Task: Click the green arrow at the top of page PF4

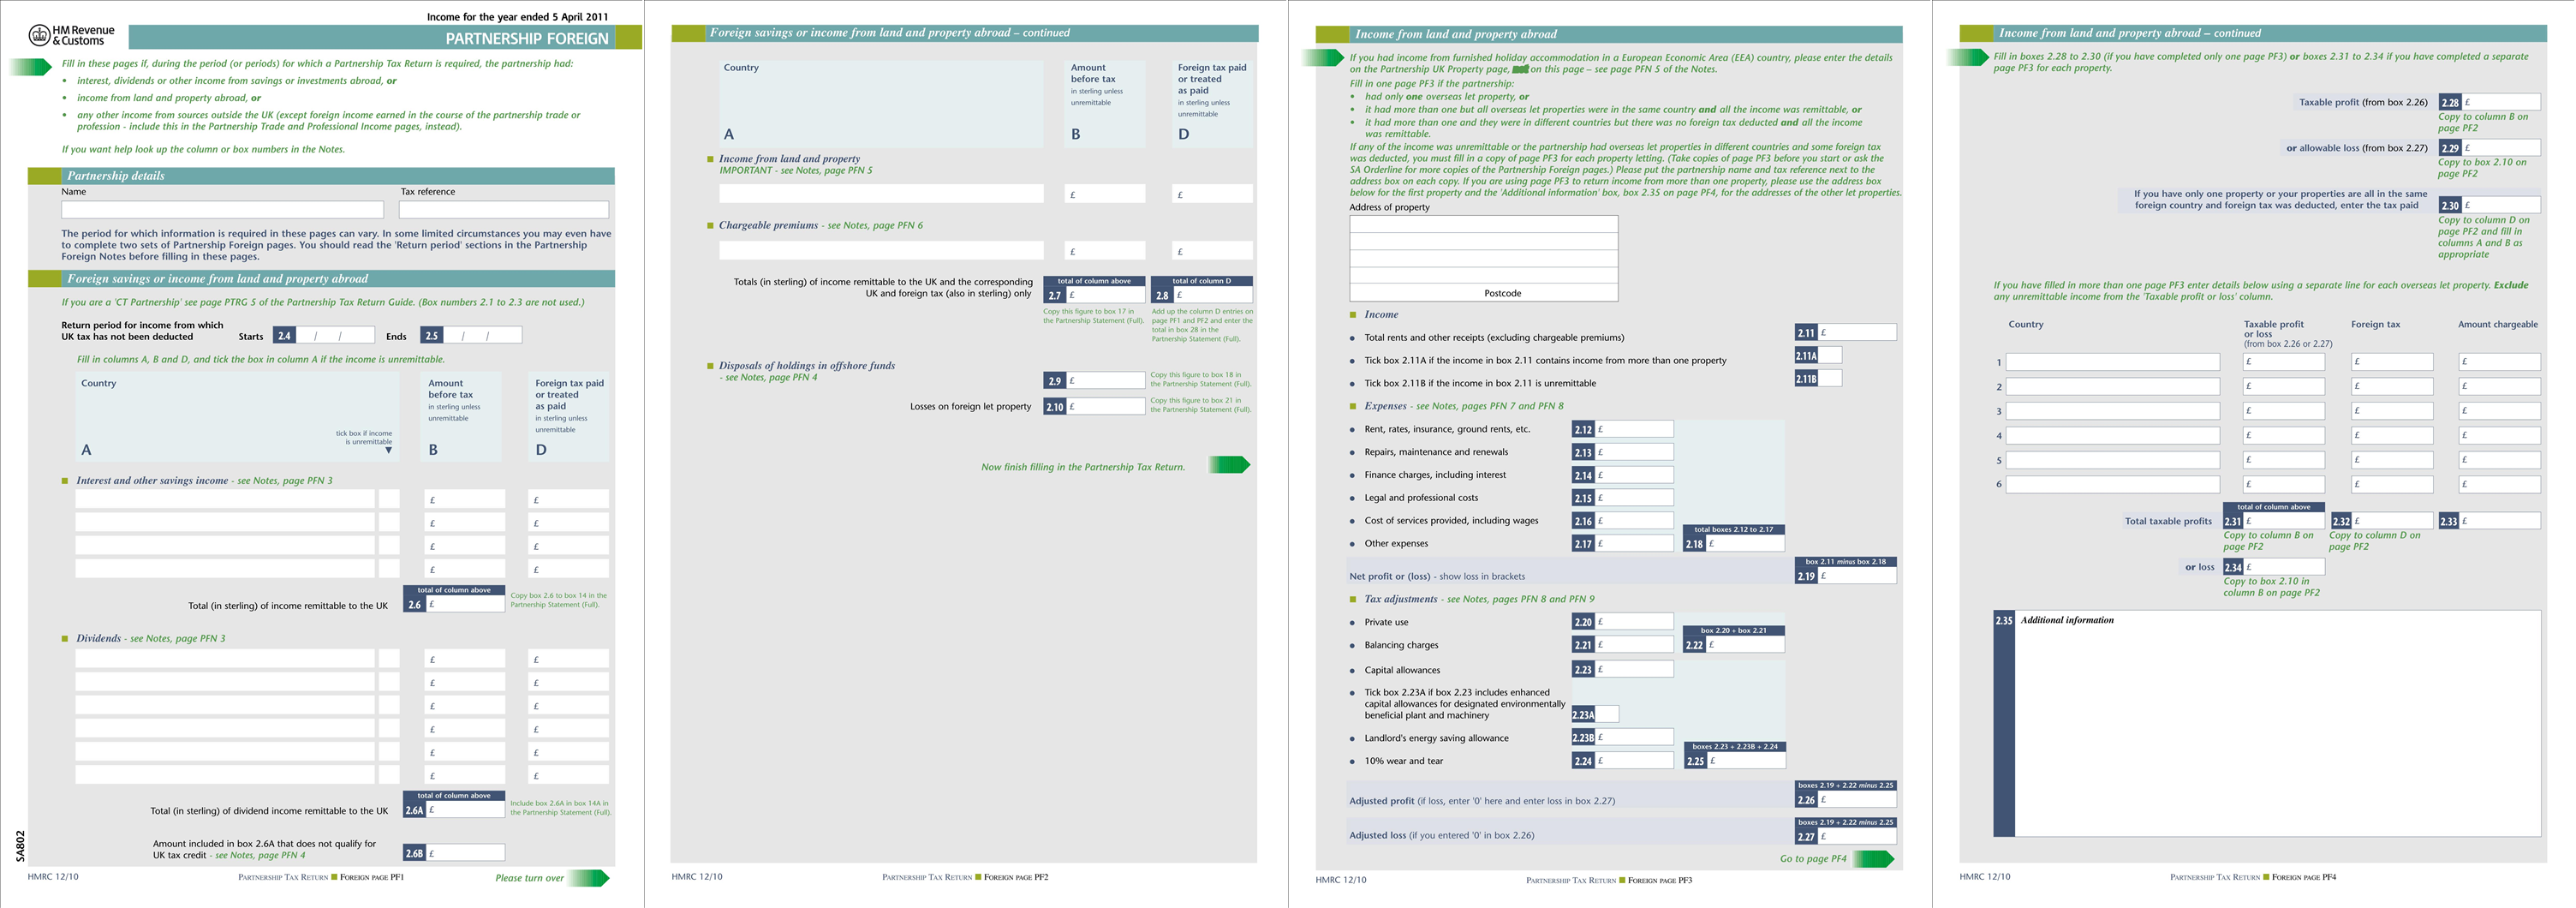Action: click(1968, 57)
